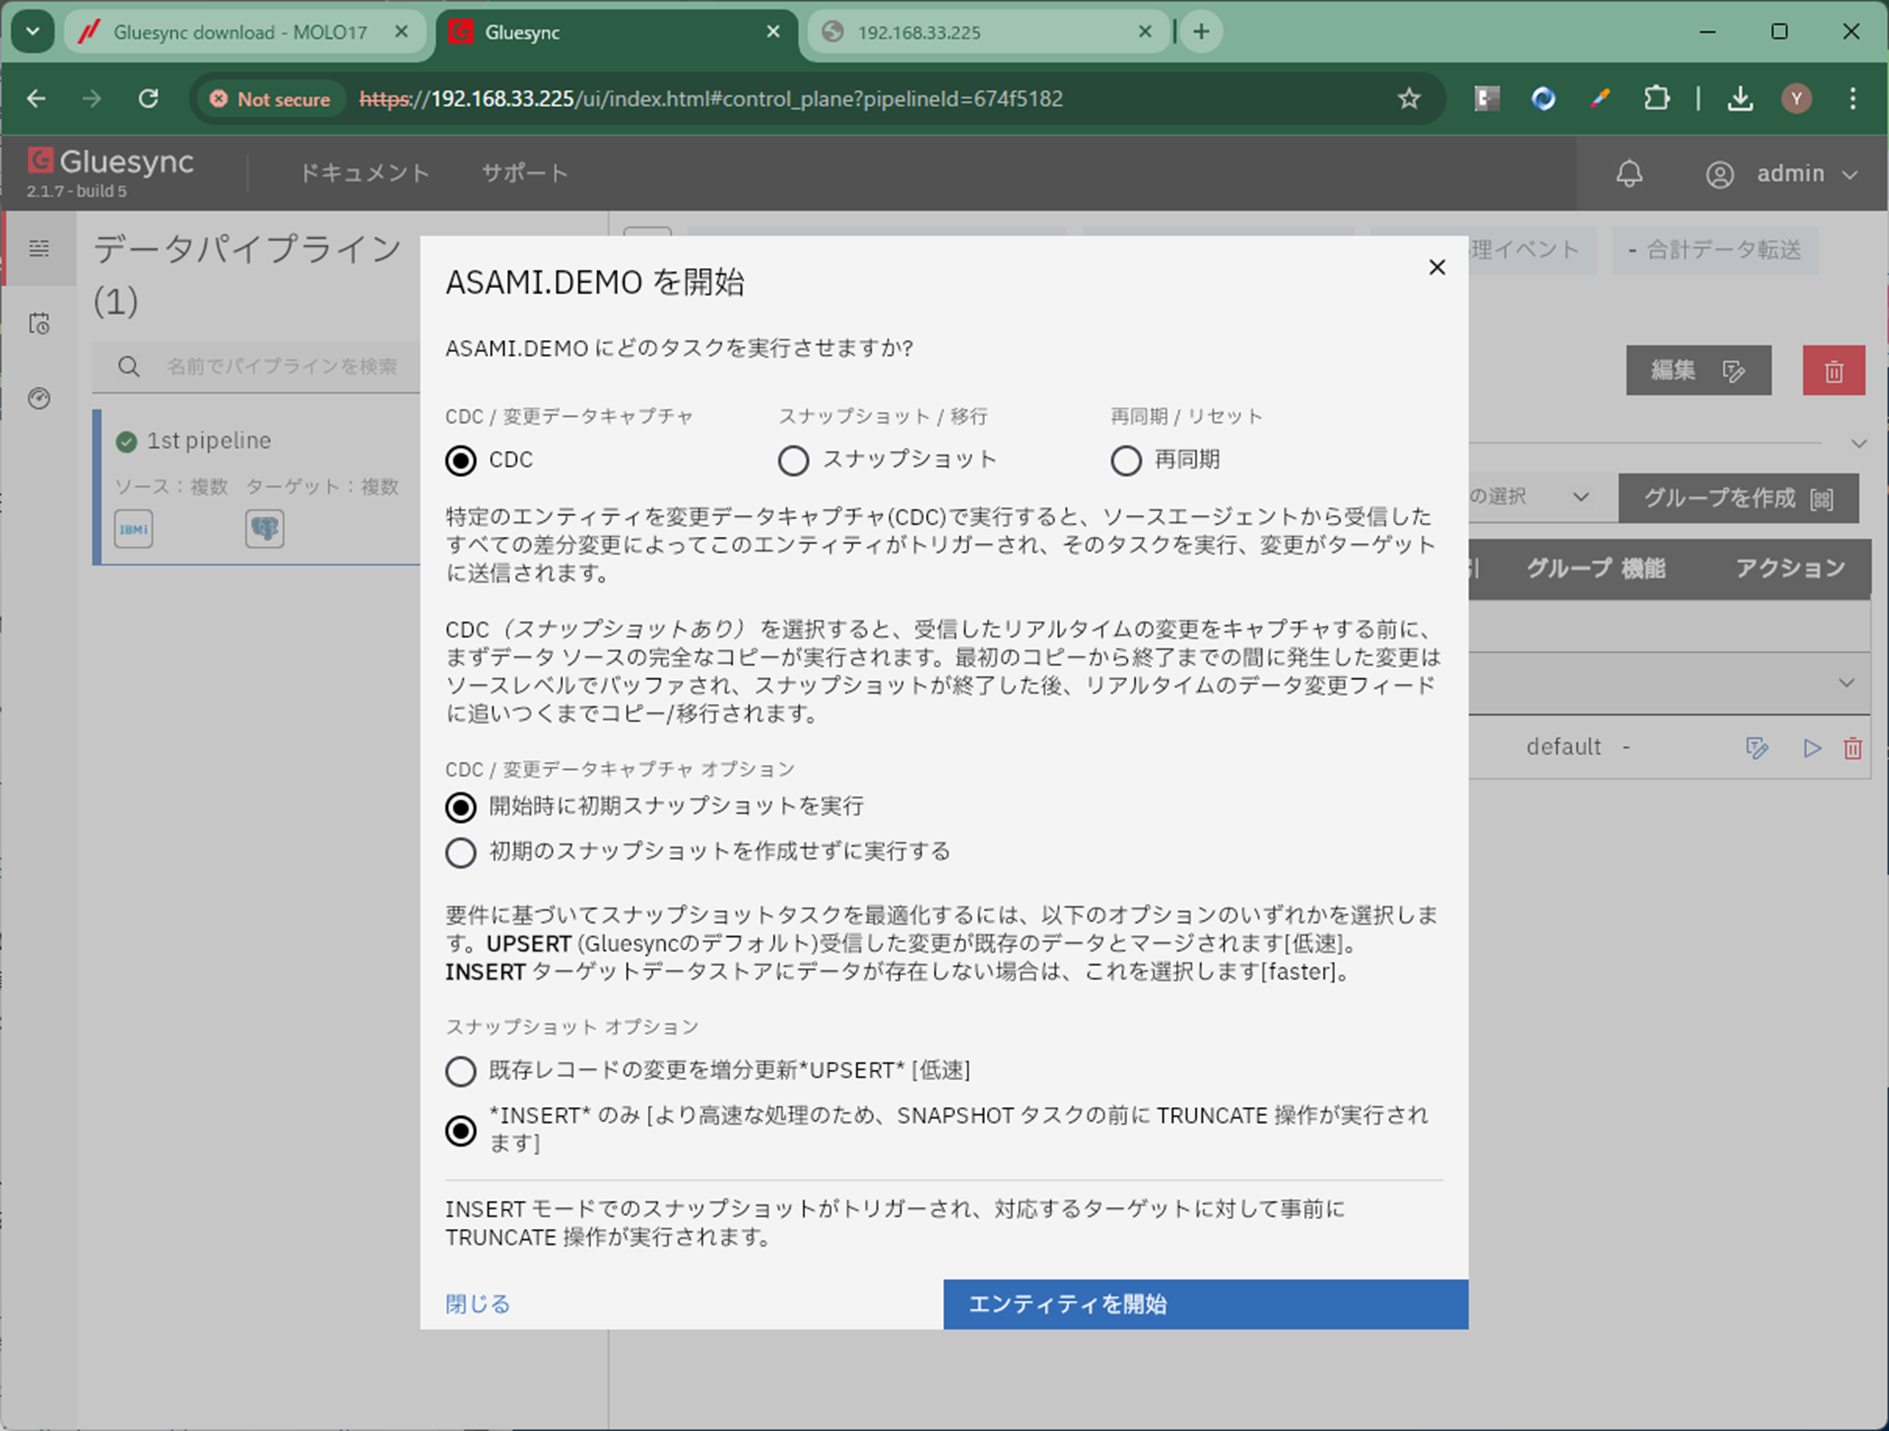
Task: Search tabs using the browser tab list arrow
Action: click(x=33, y=32)
